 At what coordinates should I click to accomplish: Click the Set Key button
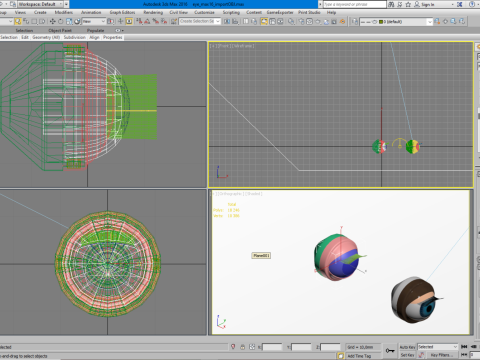(x=407, y=355)
